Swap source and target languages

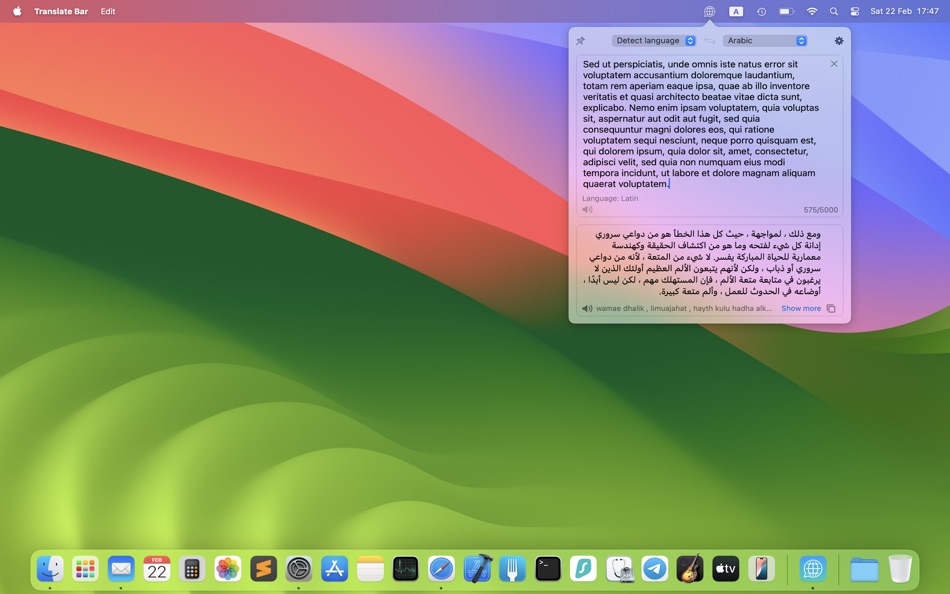pyautogui.click(x=709, y=41)
